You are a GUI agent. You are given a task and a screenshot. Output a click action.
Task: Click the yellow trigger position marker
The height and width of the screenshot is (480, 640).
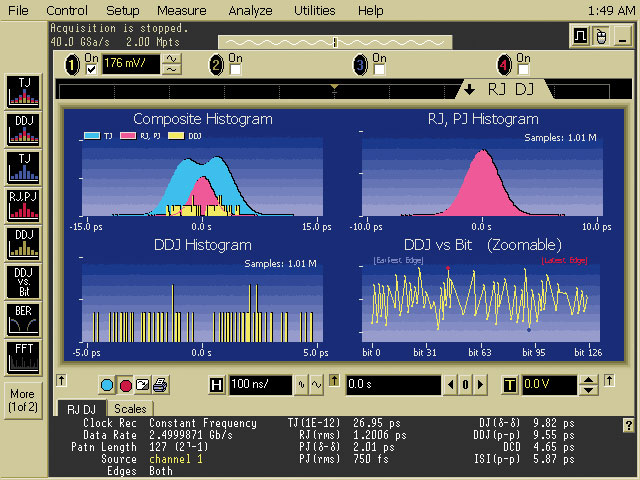(x=334, y=87)
